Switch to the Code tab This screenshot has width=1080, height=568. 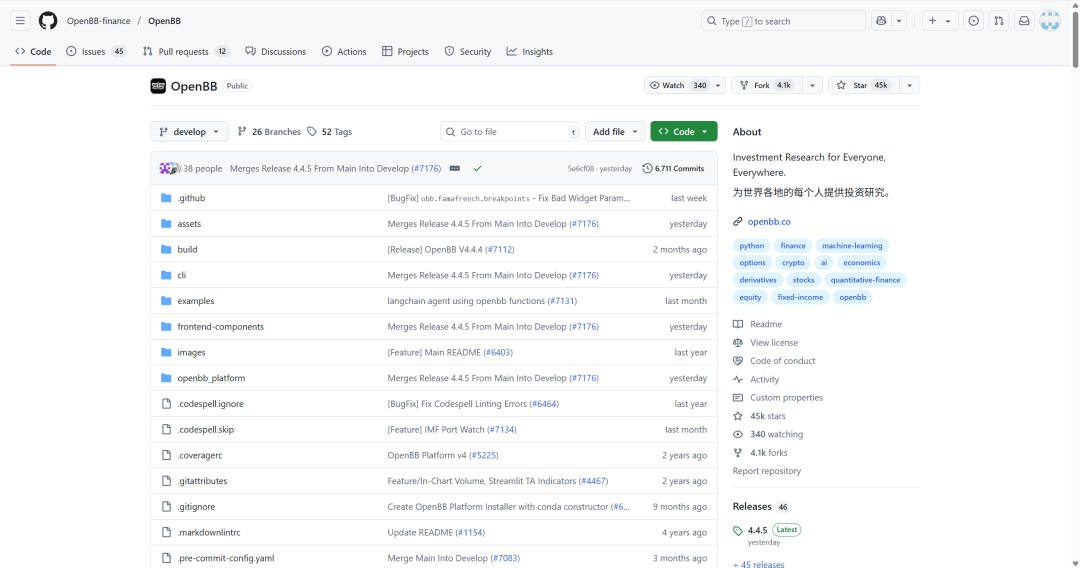[x=33, y=52]
